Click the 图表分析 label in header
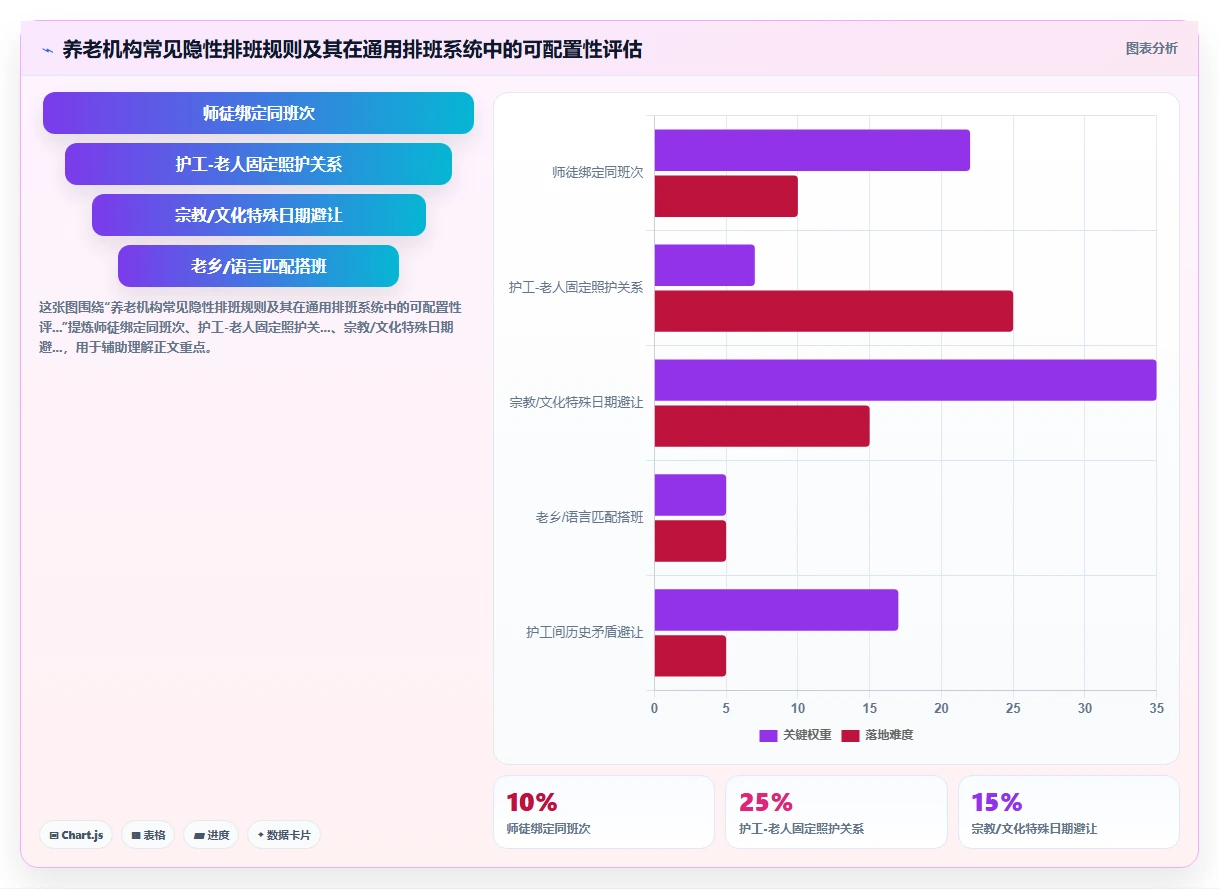 pyautogui.click(x=1151, y=48)
